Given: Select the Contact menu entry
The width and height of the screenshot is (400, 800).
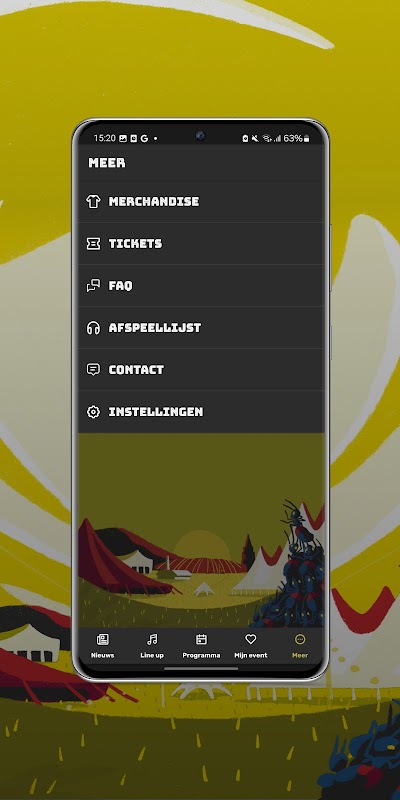Looking at the screenshot, I should pyautogui.click(x=201, y=369).
